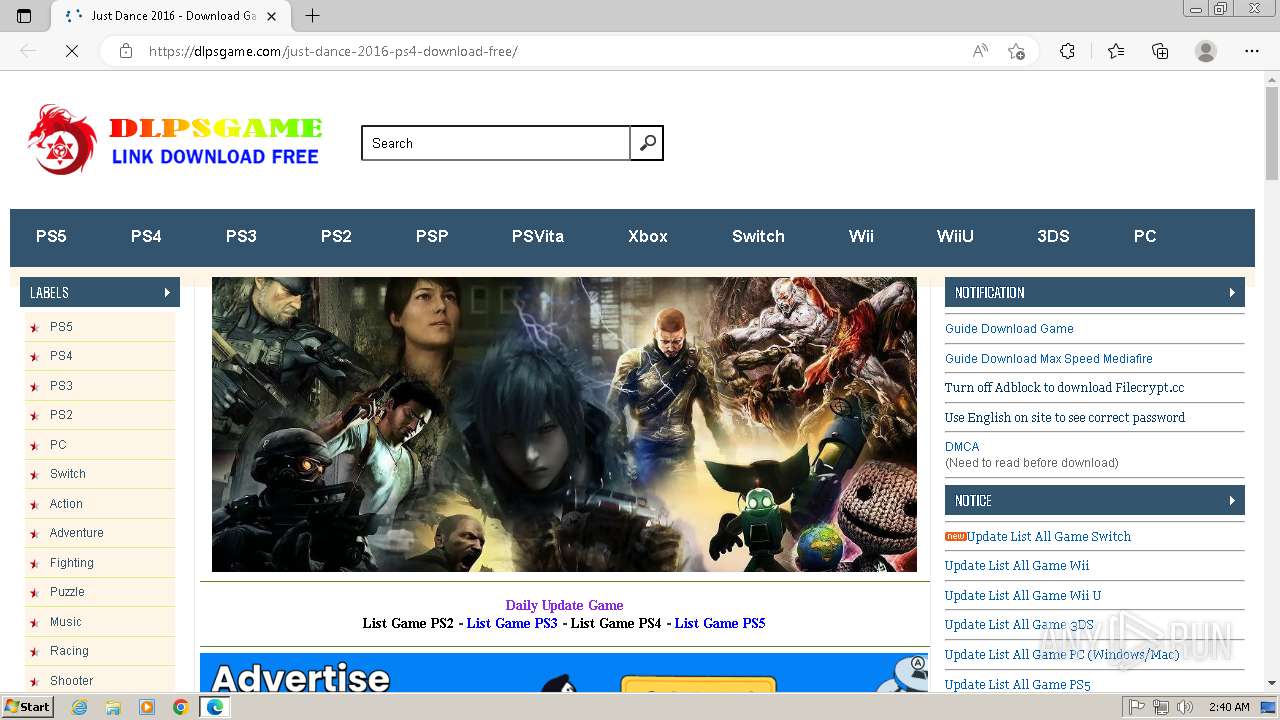The height and width of the screenshot is (720, 1280).
Task: Open the PS3 navigation menu item
Action: pyautogui.click(x=241, y=237)
